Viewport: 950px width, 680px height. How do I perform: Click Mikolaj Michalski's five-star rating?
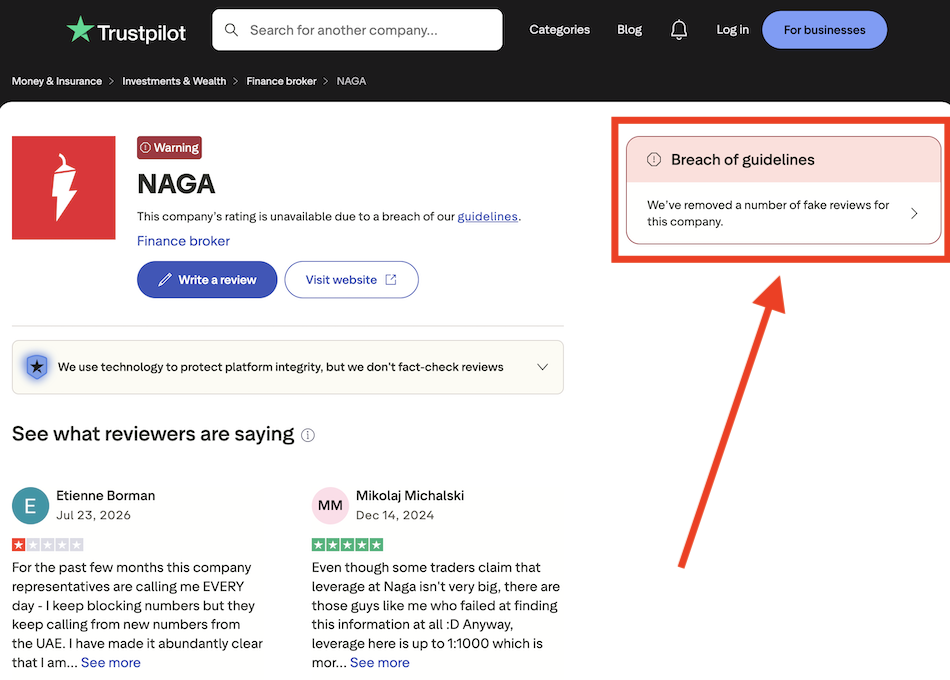coord(347,544)
